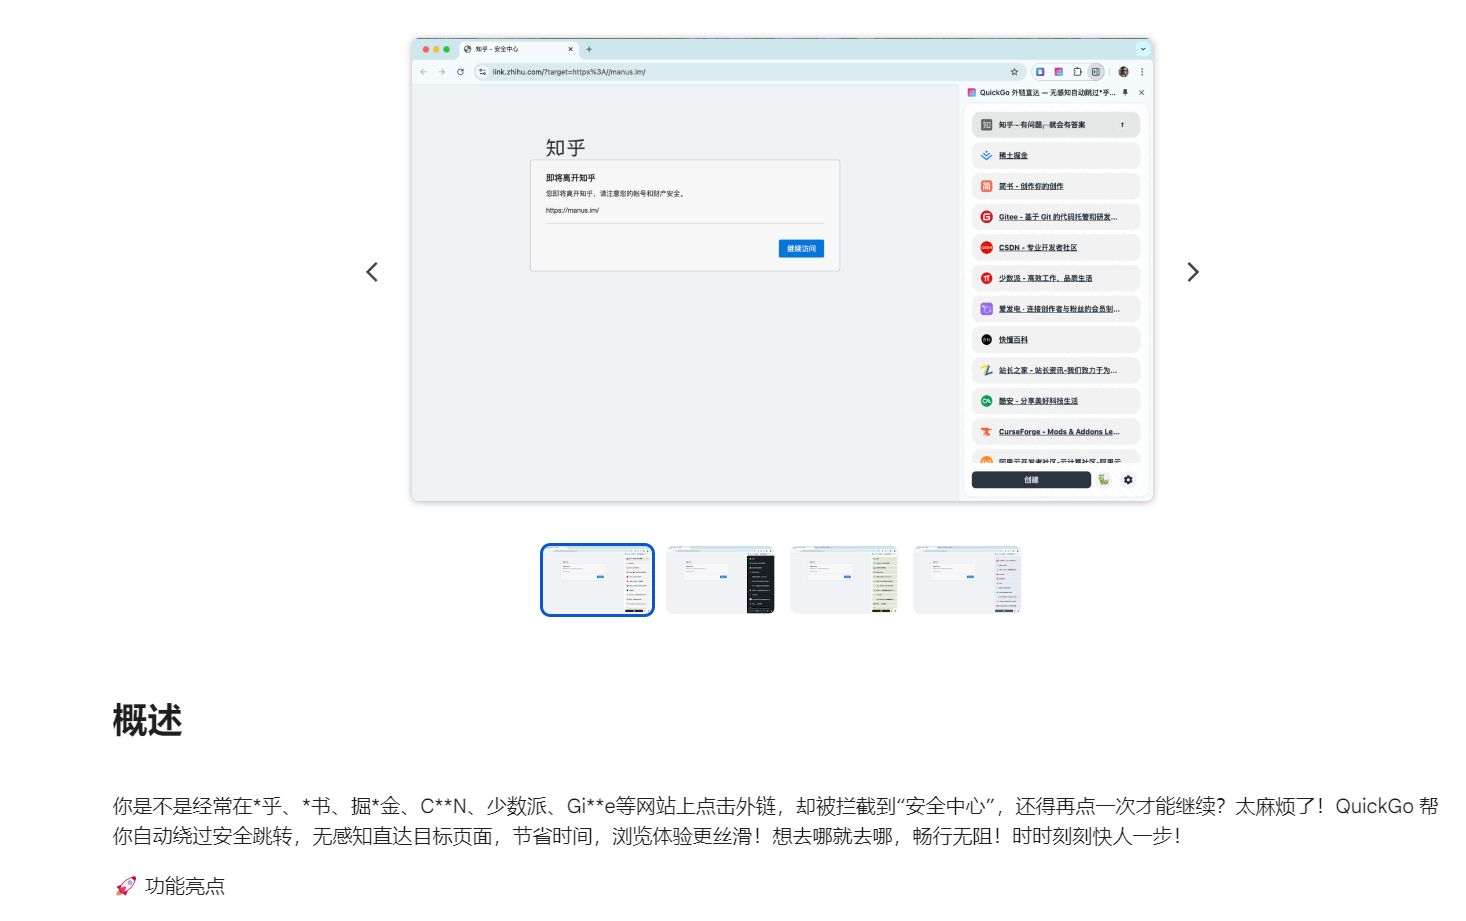Click the side panel toggle icon in the preview toolbar

click(x=1096, y=72)
